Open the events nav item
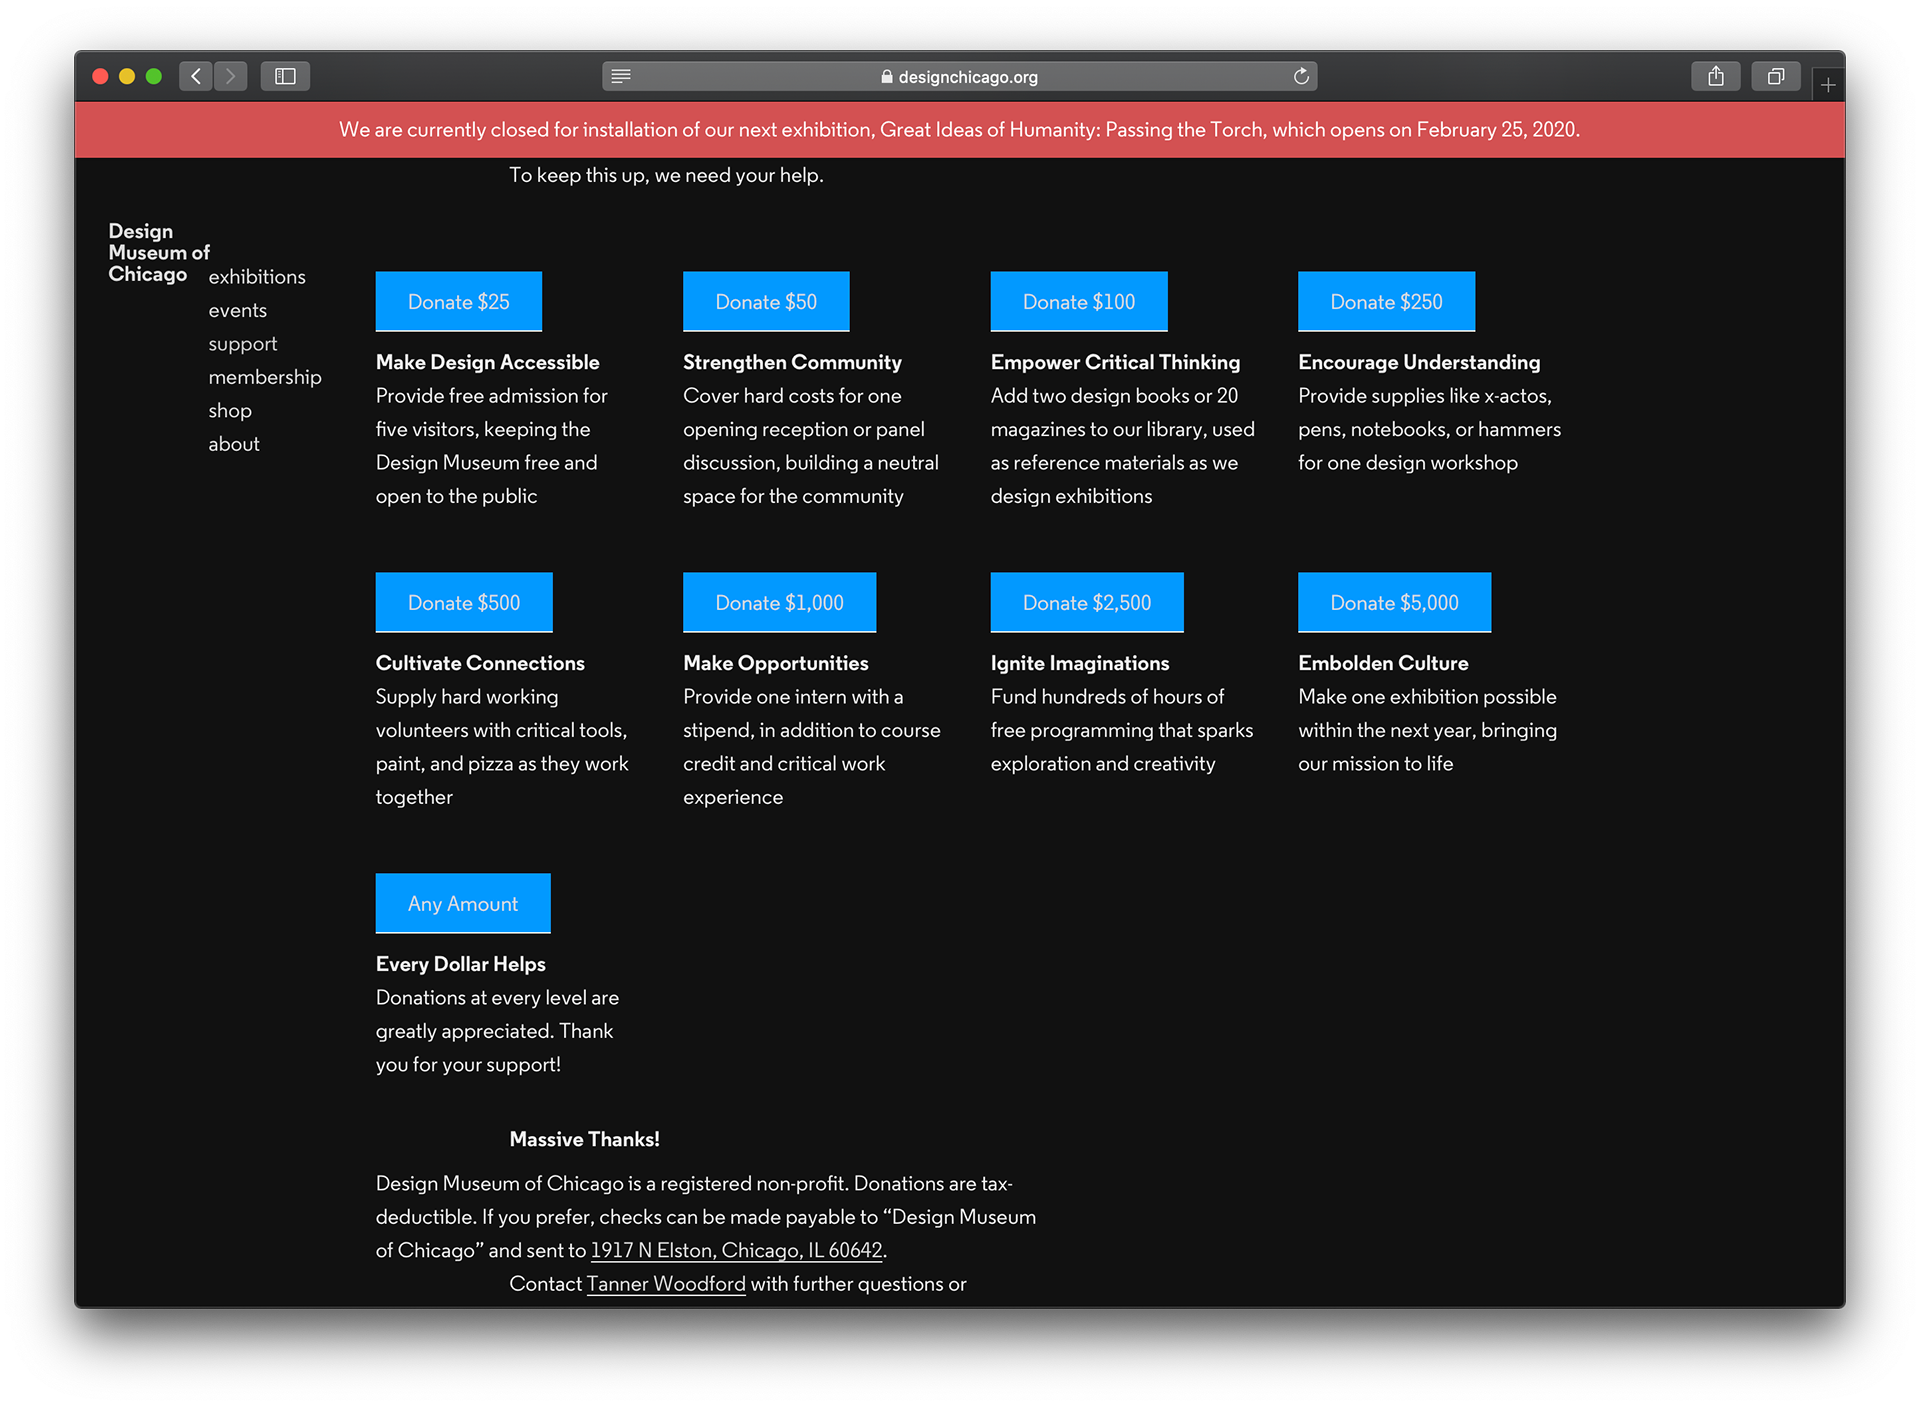Screen dimensions: 1920x1407 238,311
